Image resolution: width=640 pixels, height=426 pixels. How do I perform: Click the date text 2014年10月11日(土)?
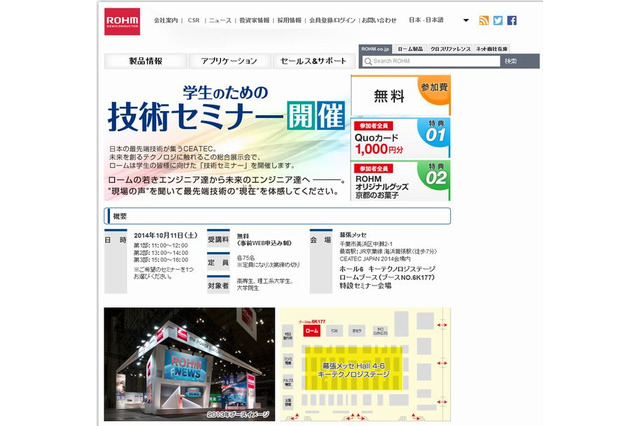pos(165,235)
